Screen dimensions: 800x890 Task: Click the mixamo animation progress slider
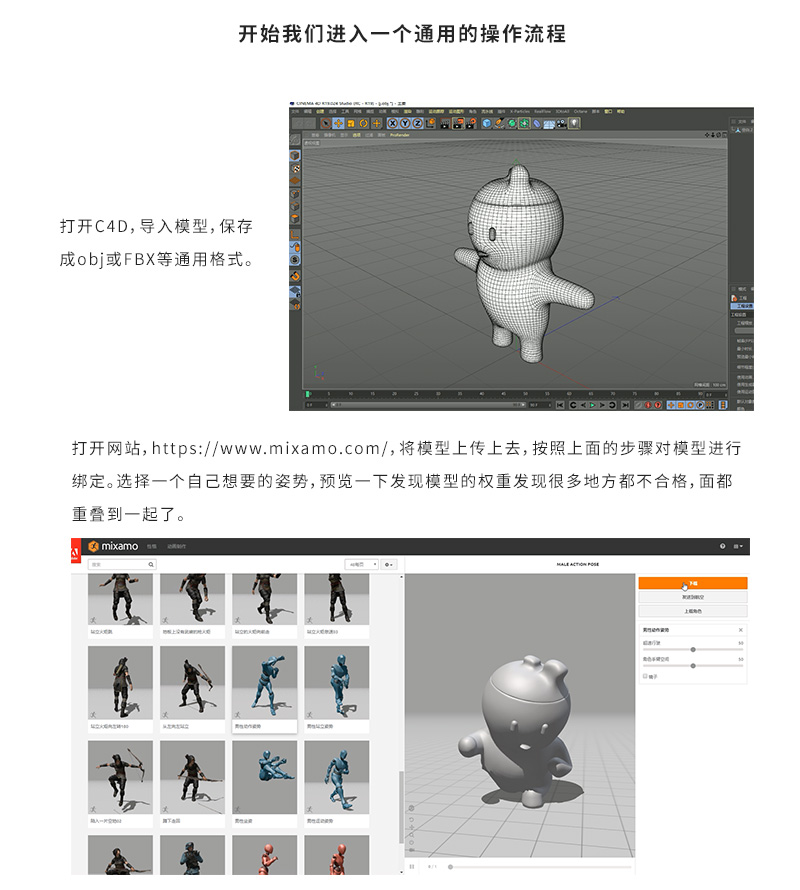point(541,867)
